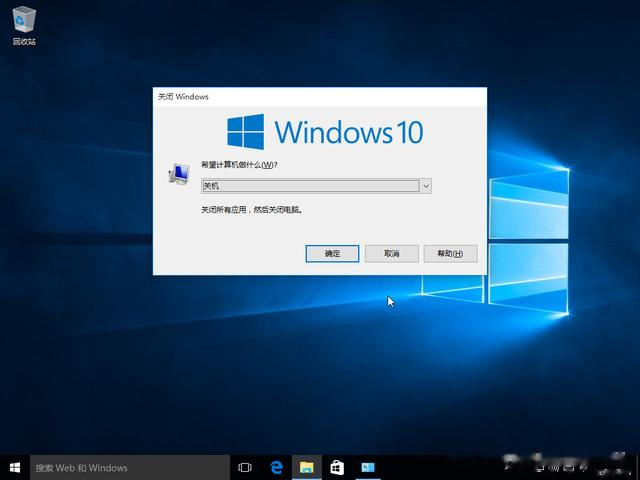Open help via the 帮助(H) button

click(x=450, y=254)
